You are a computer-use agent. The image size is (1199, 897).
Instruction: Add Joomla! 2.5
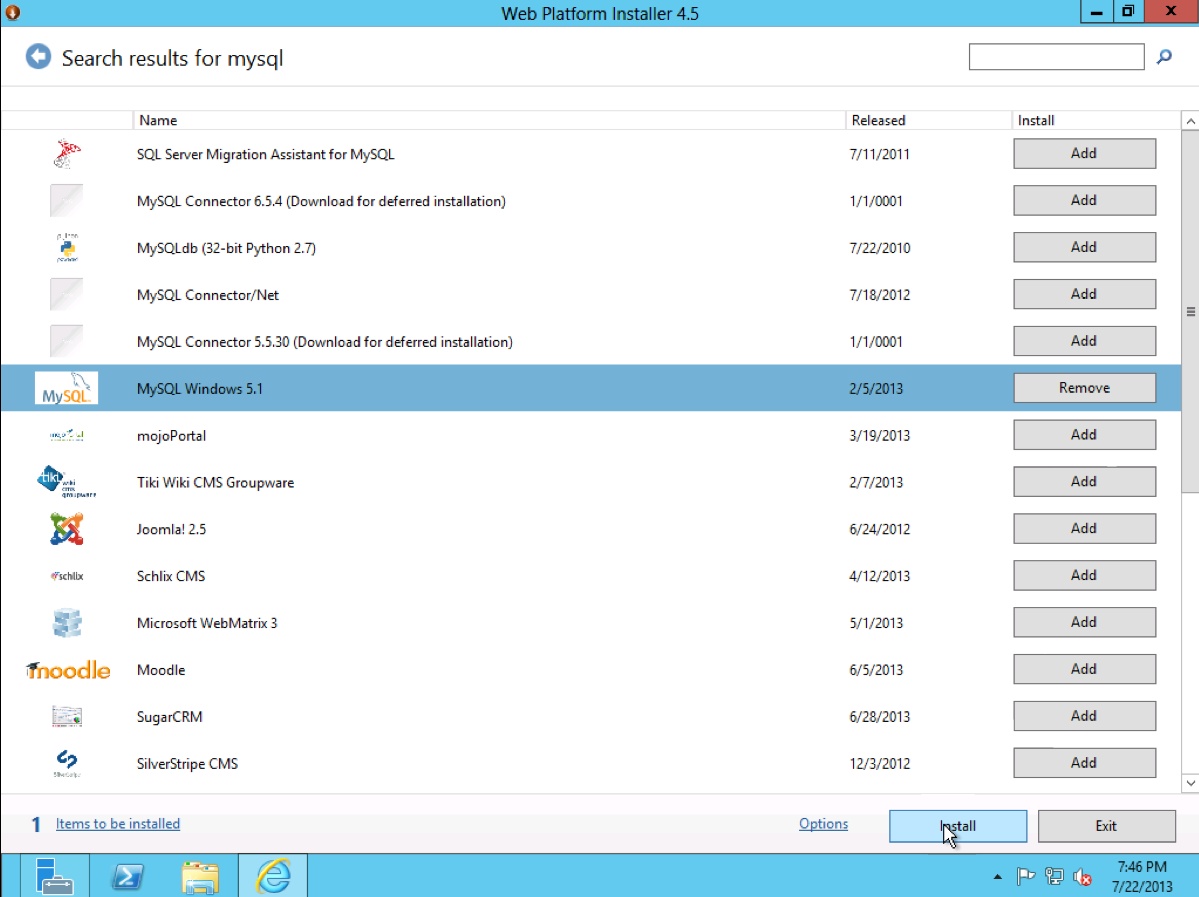click(x=1084, y=528)
